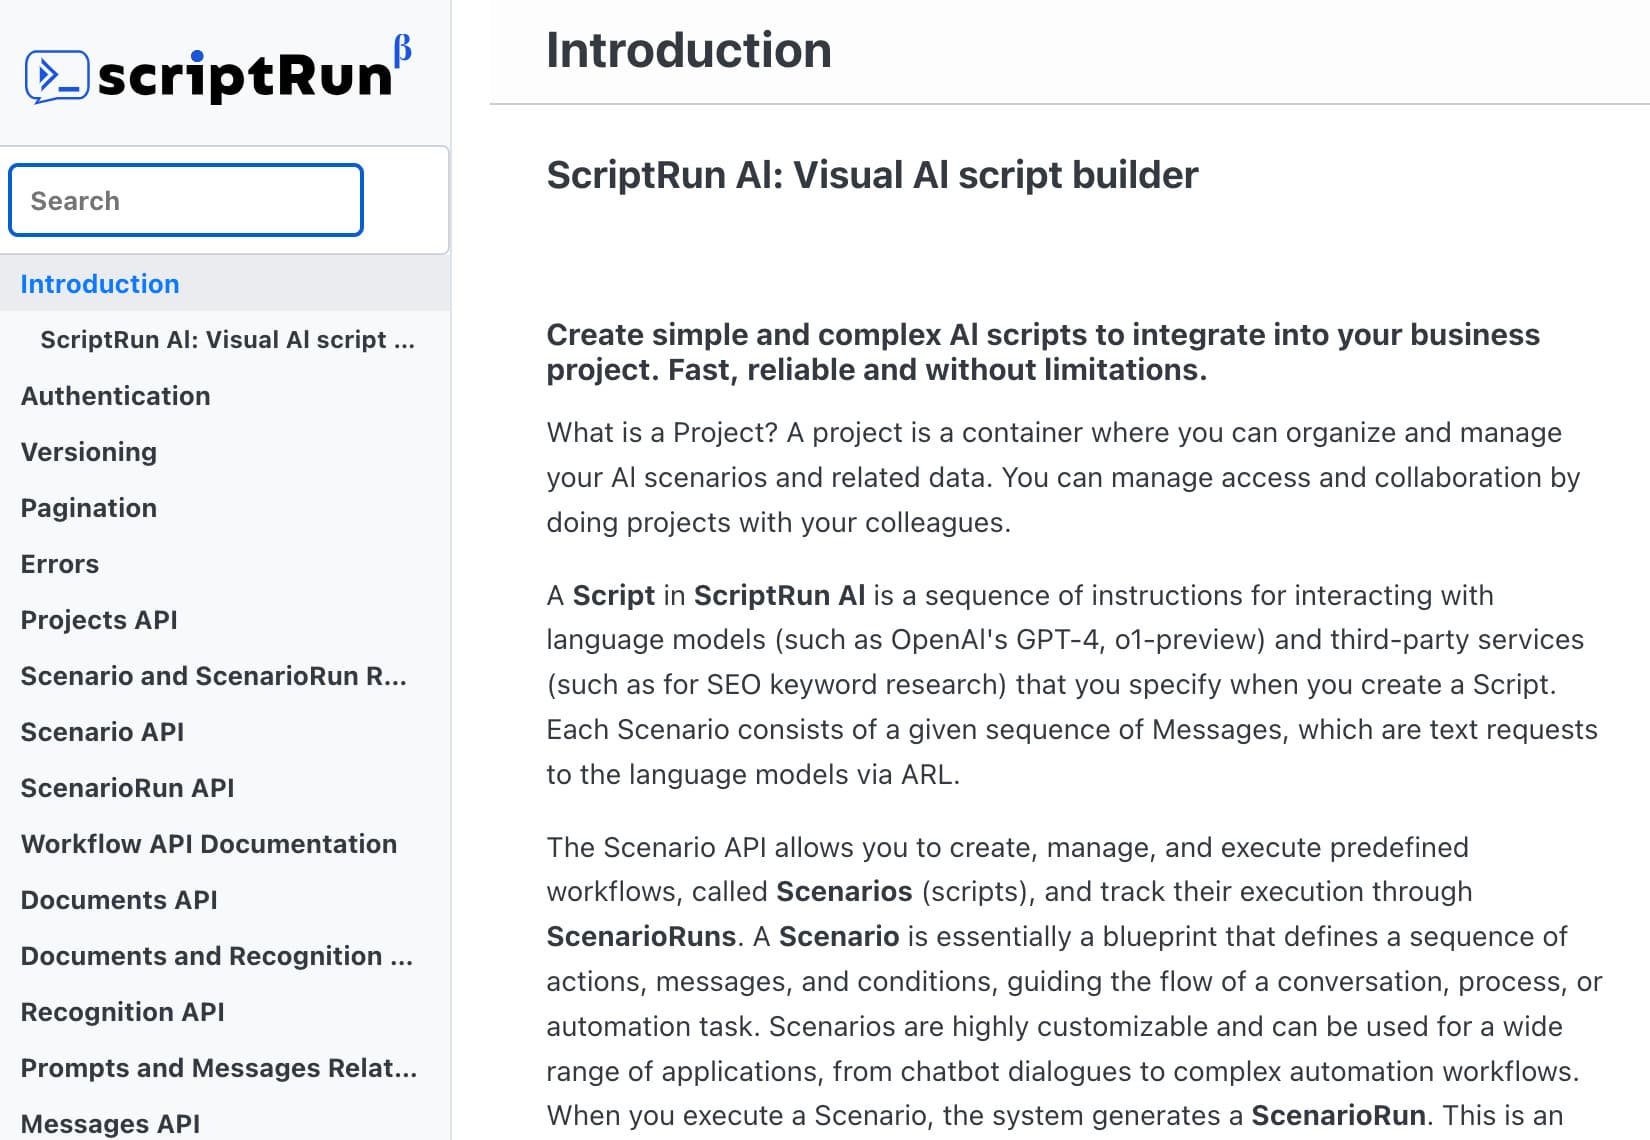This screenshot has height=1140, width=1650.
Task: Open Scenario and ScenarioRun sidebar entry
Action: tap(213, 676)
